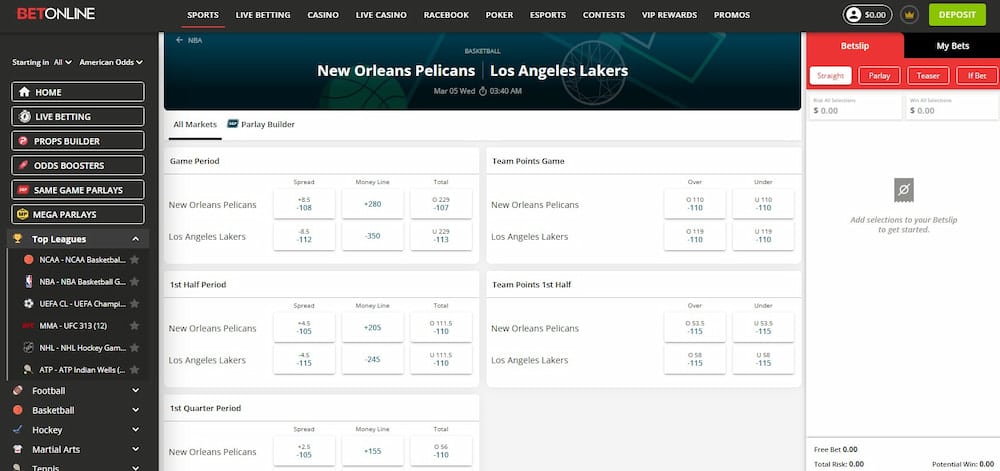Open PROPS BUILDER in sidebar

click(x=78, y=141)
